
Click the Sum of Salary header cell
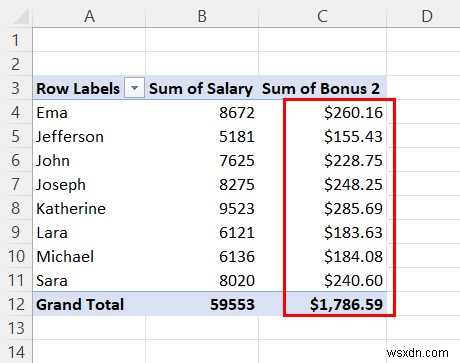tap(202, 88)
